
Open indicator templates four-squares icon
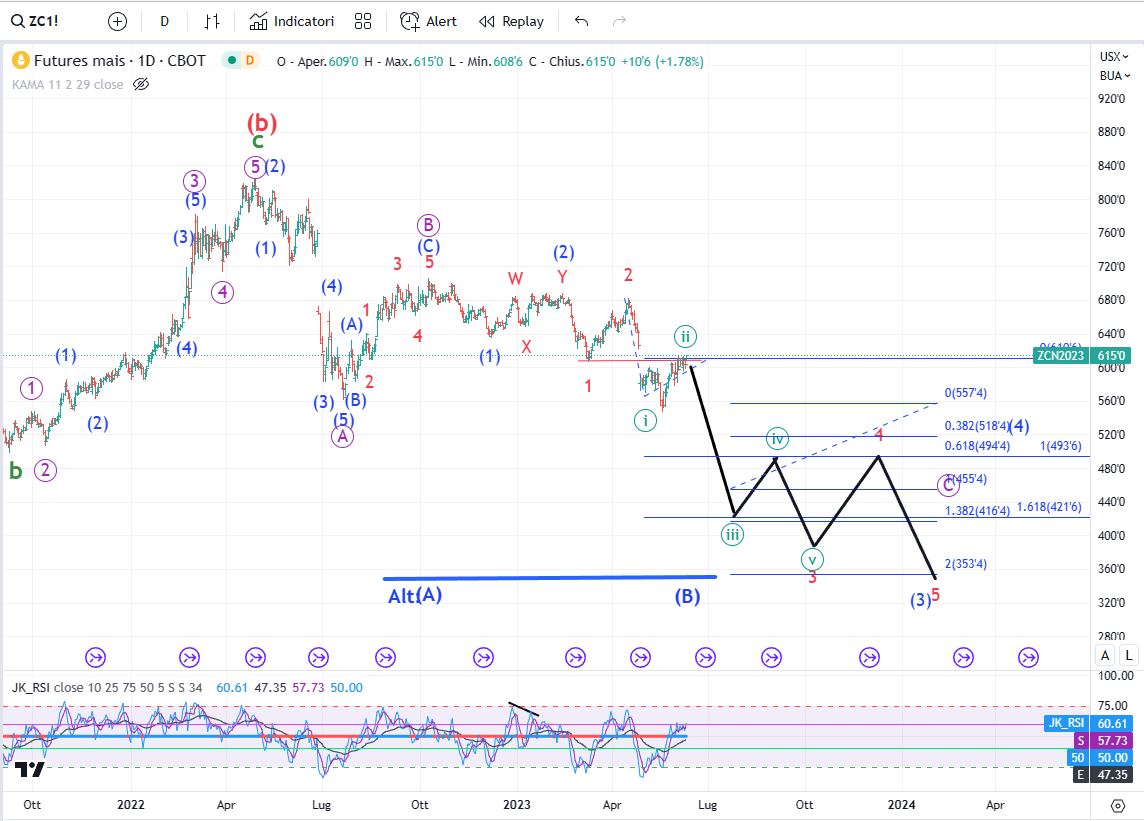click(x=363, y=21)
